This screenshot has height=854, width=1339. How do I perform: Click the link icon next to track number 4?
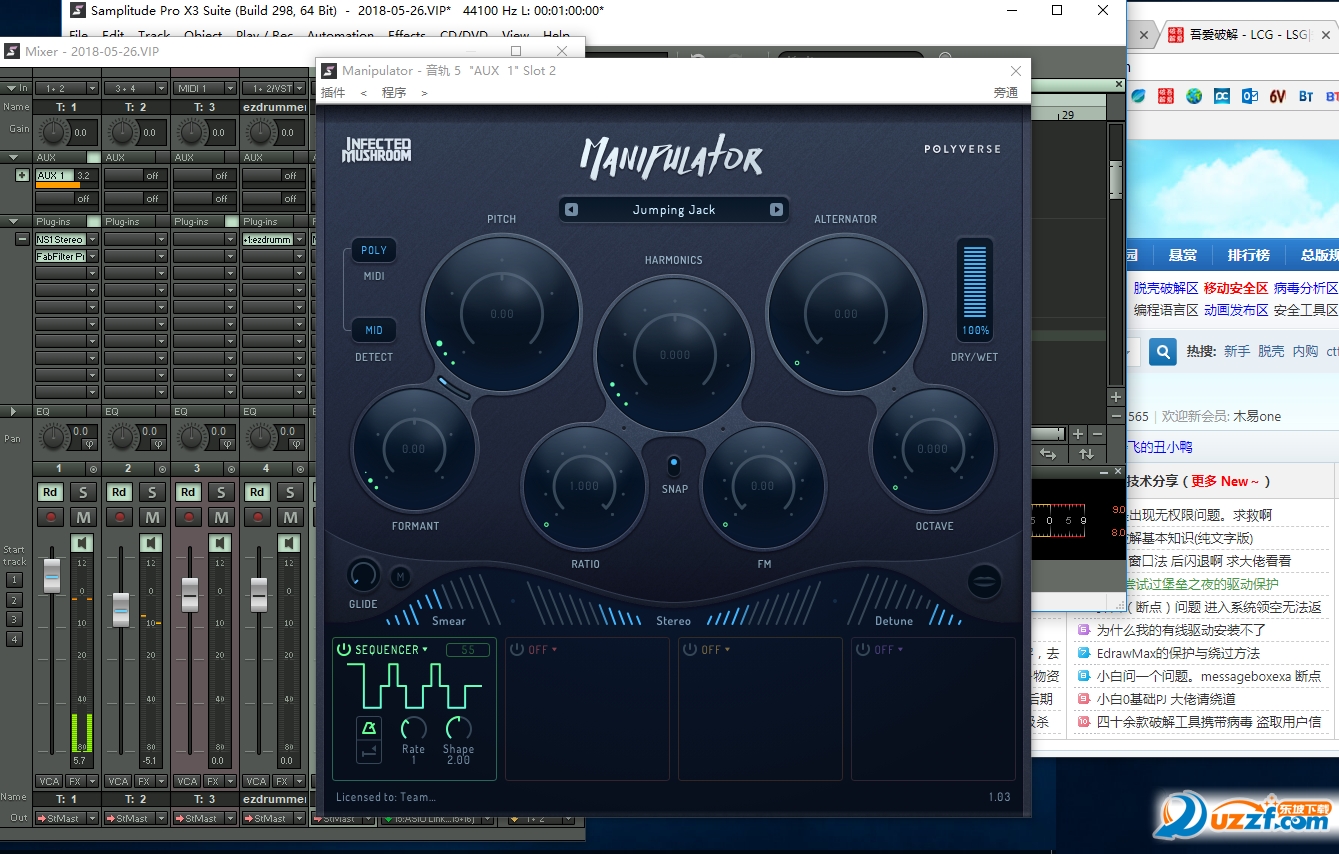(x=300, y=468)
